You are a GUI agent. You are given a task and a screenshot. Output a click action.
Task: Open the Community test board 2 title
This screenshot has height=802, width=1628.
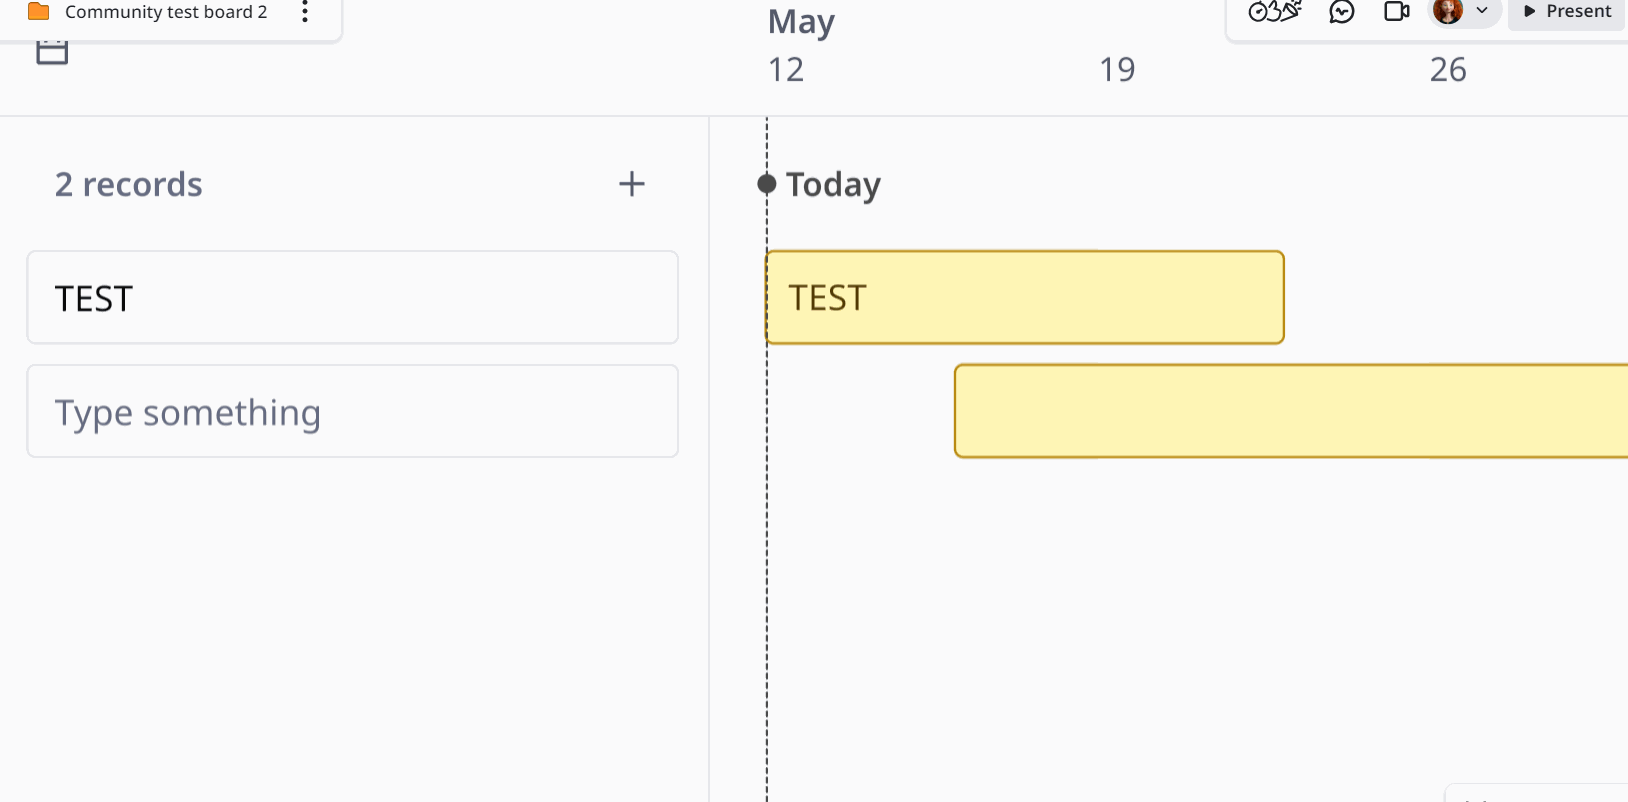[x=166, y=12]
